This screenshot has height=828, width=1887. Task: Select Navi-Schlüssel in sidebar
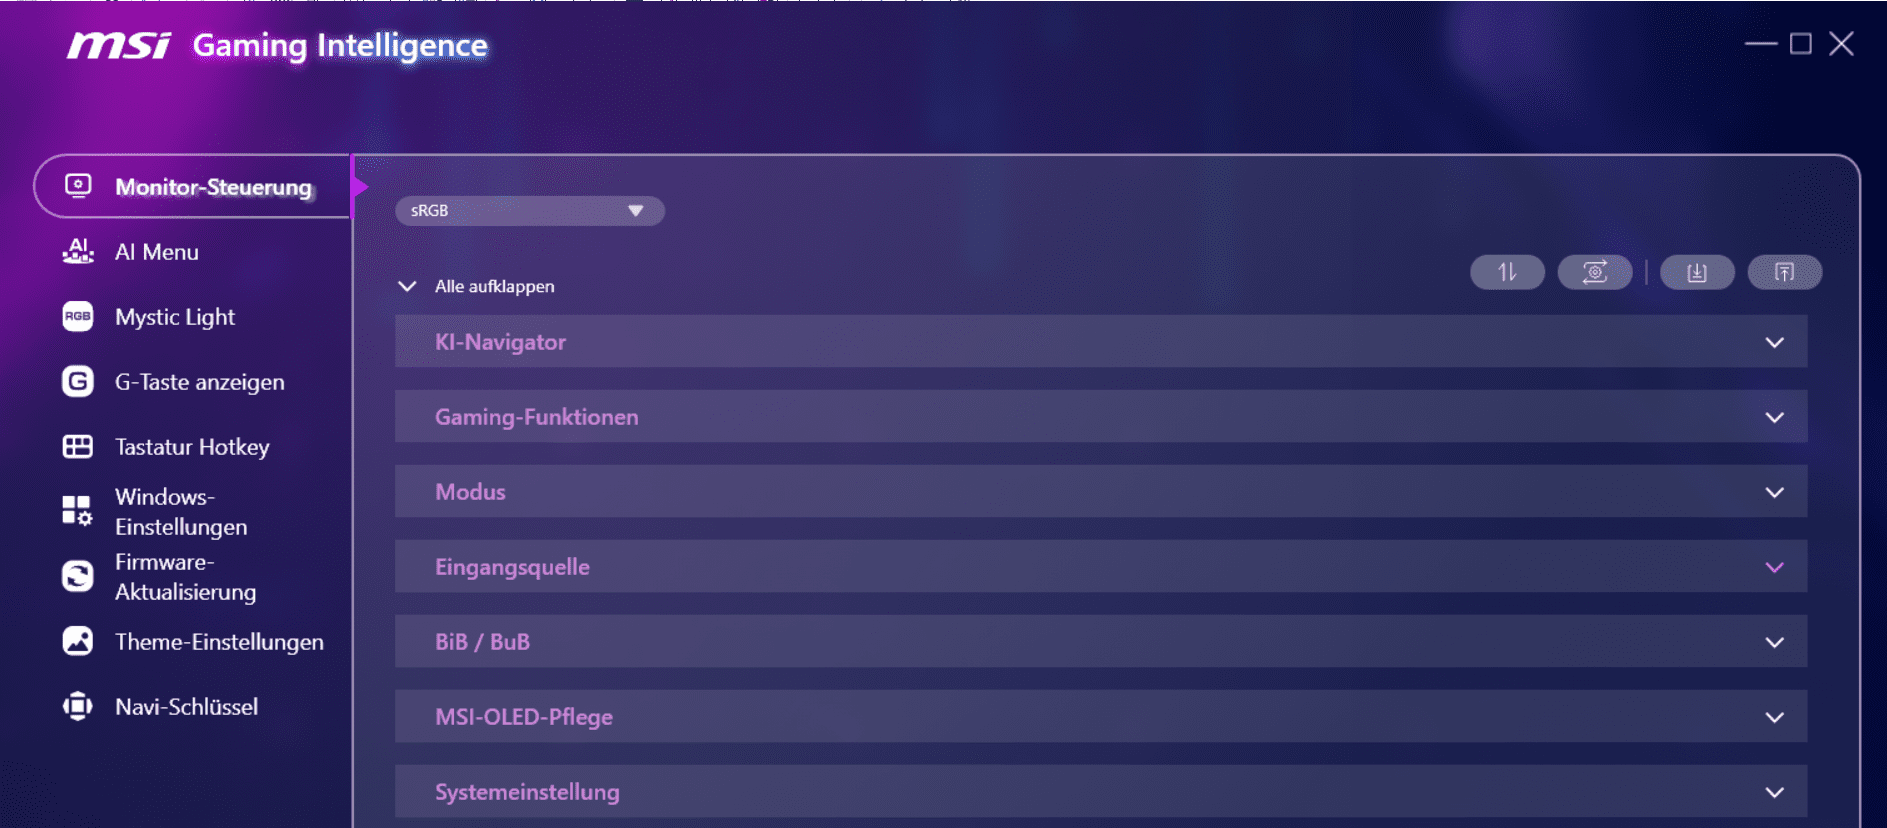click(186, 707)
